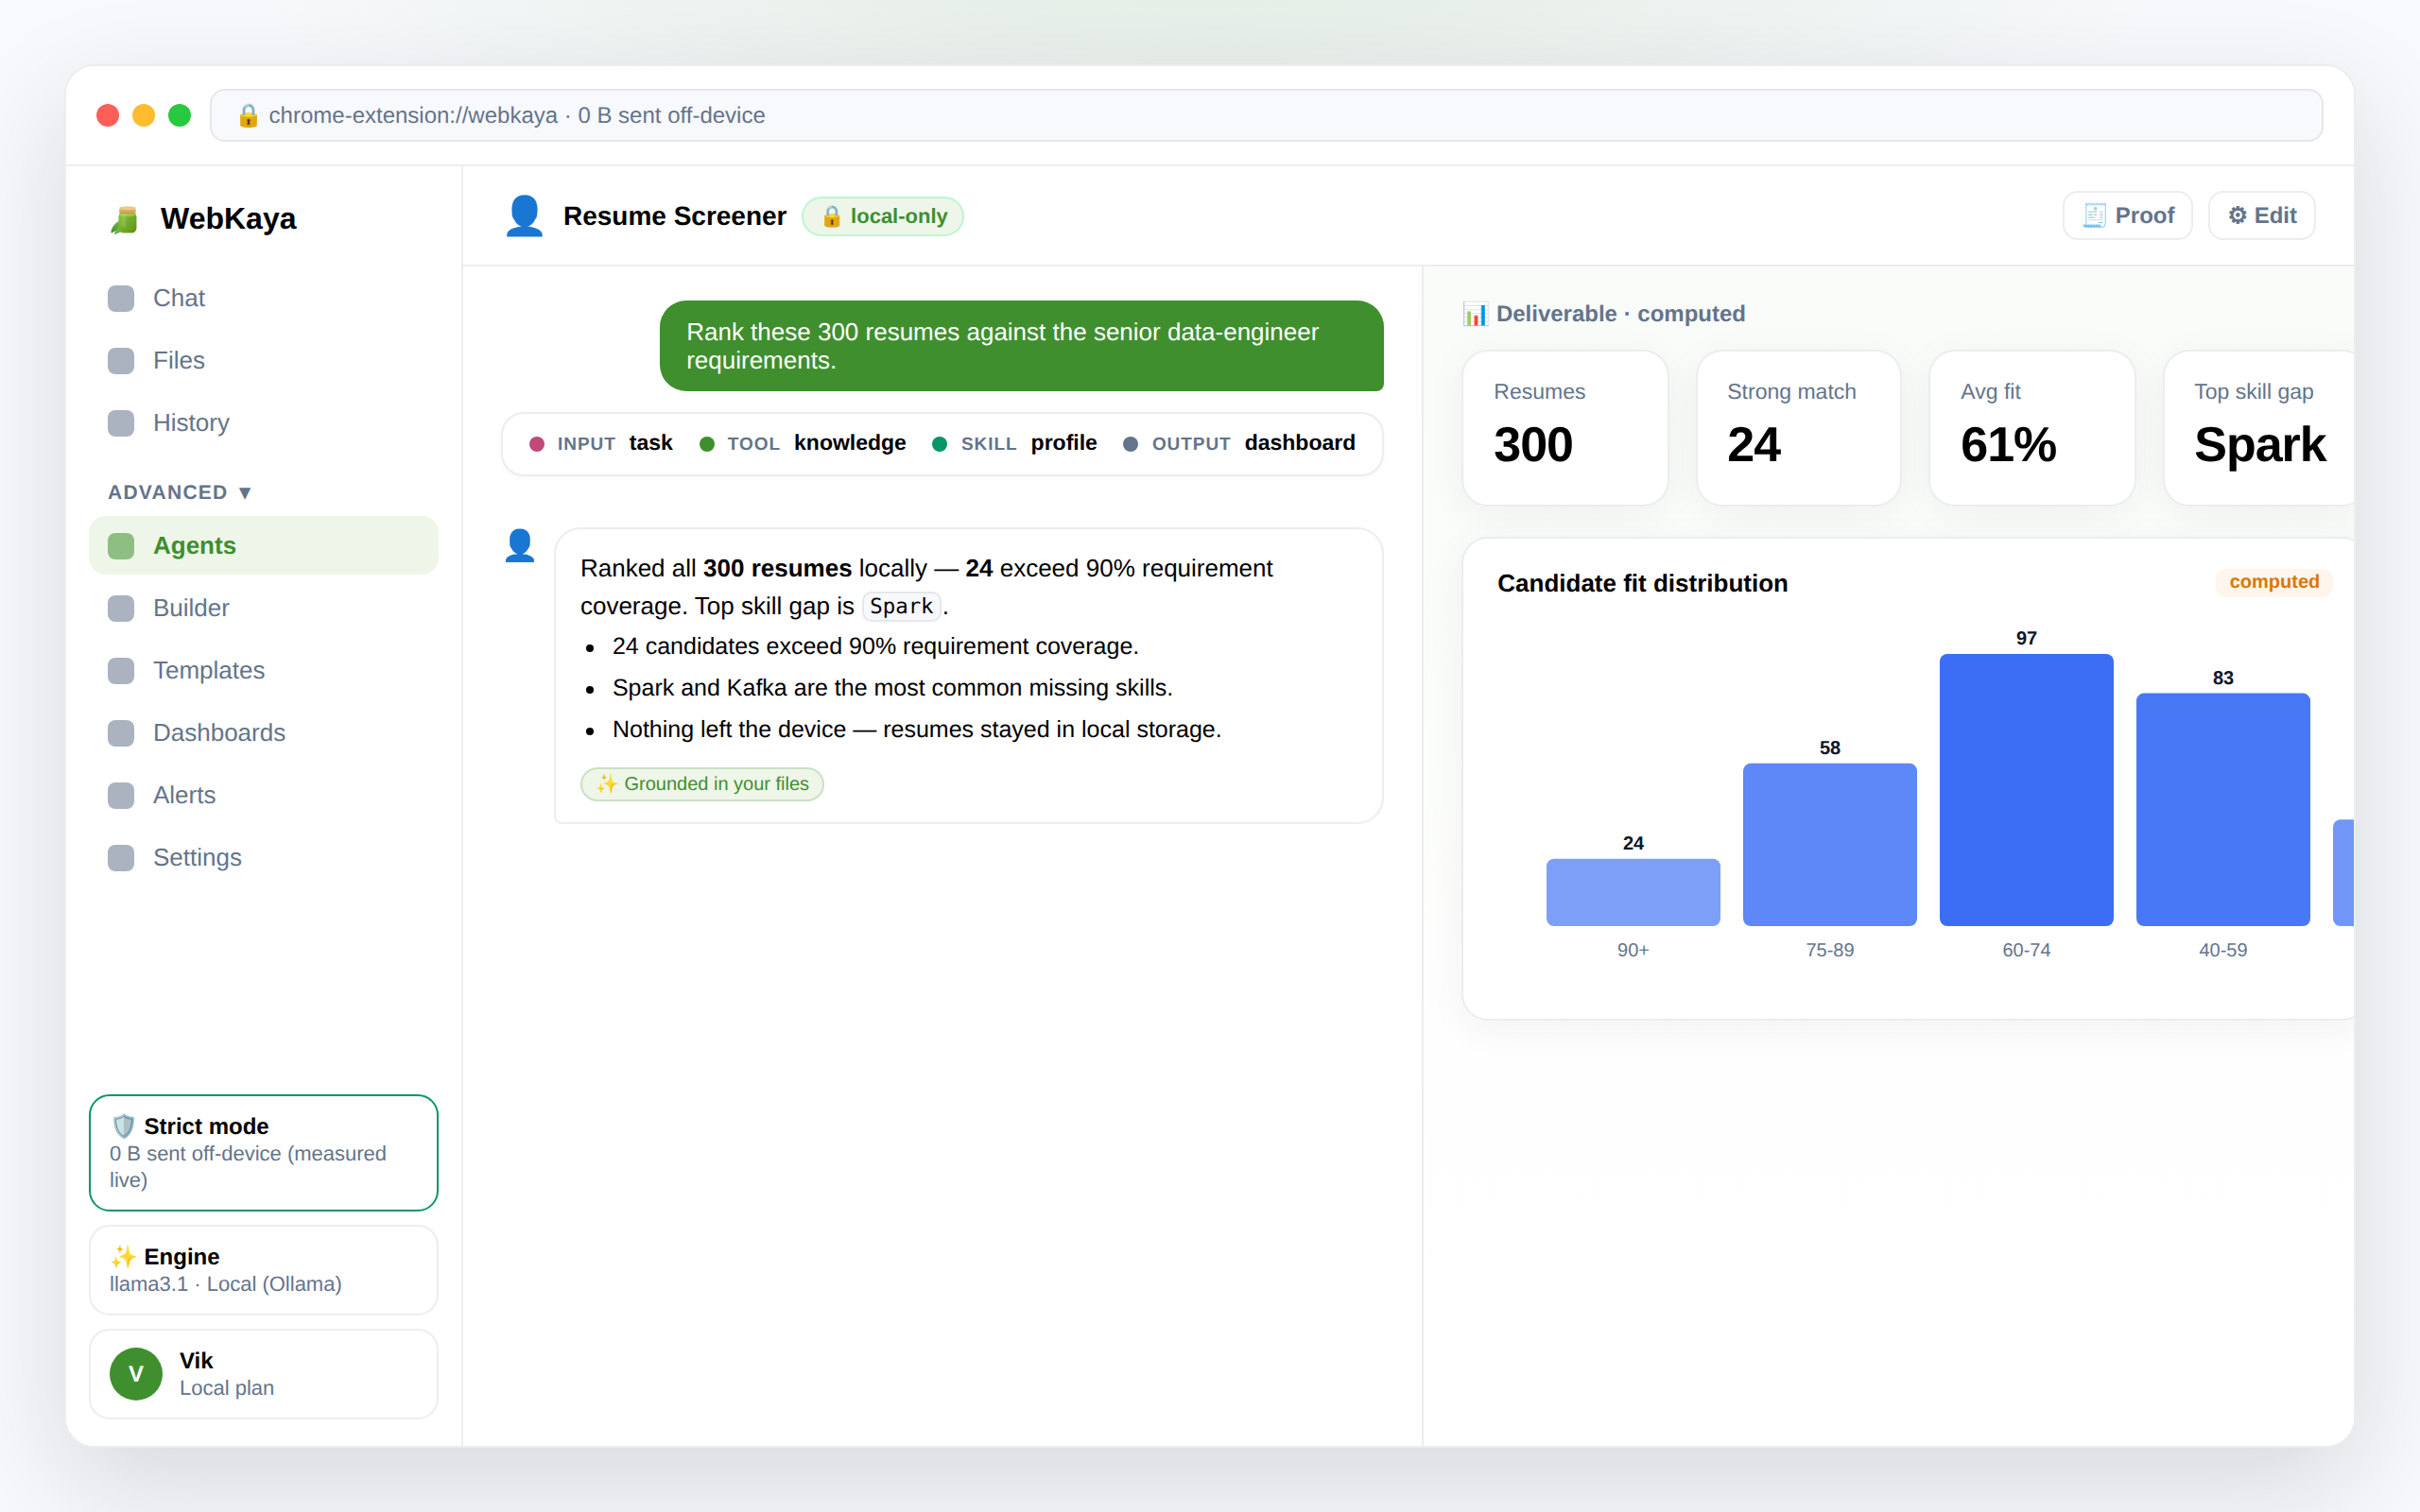Click the Grounded in your files chip

click(x=702, y=784)
